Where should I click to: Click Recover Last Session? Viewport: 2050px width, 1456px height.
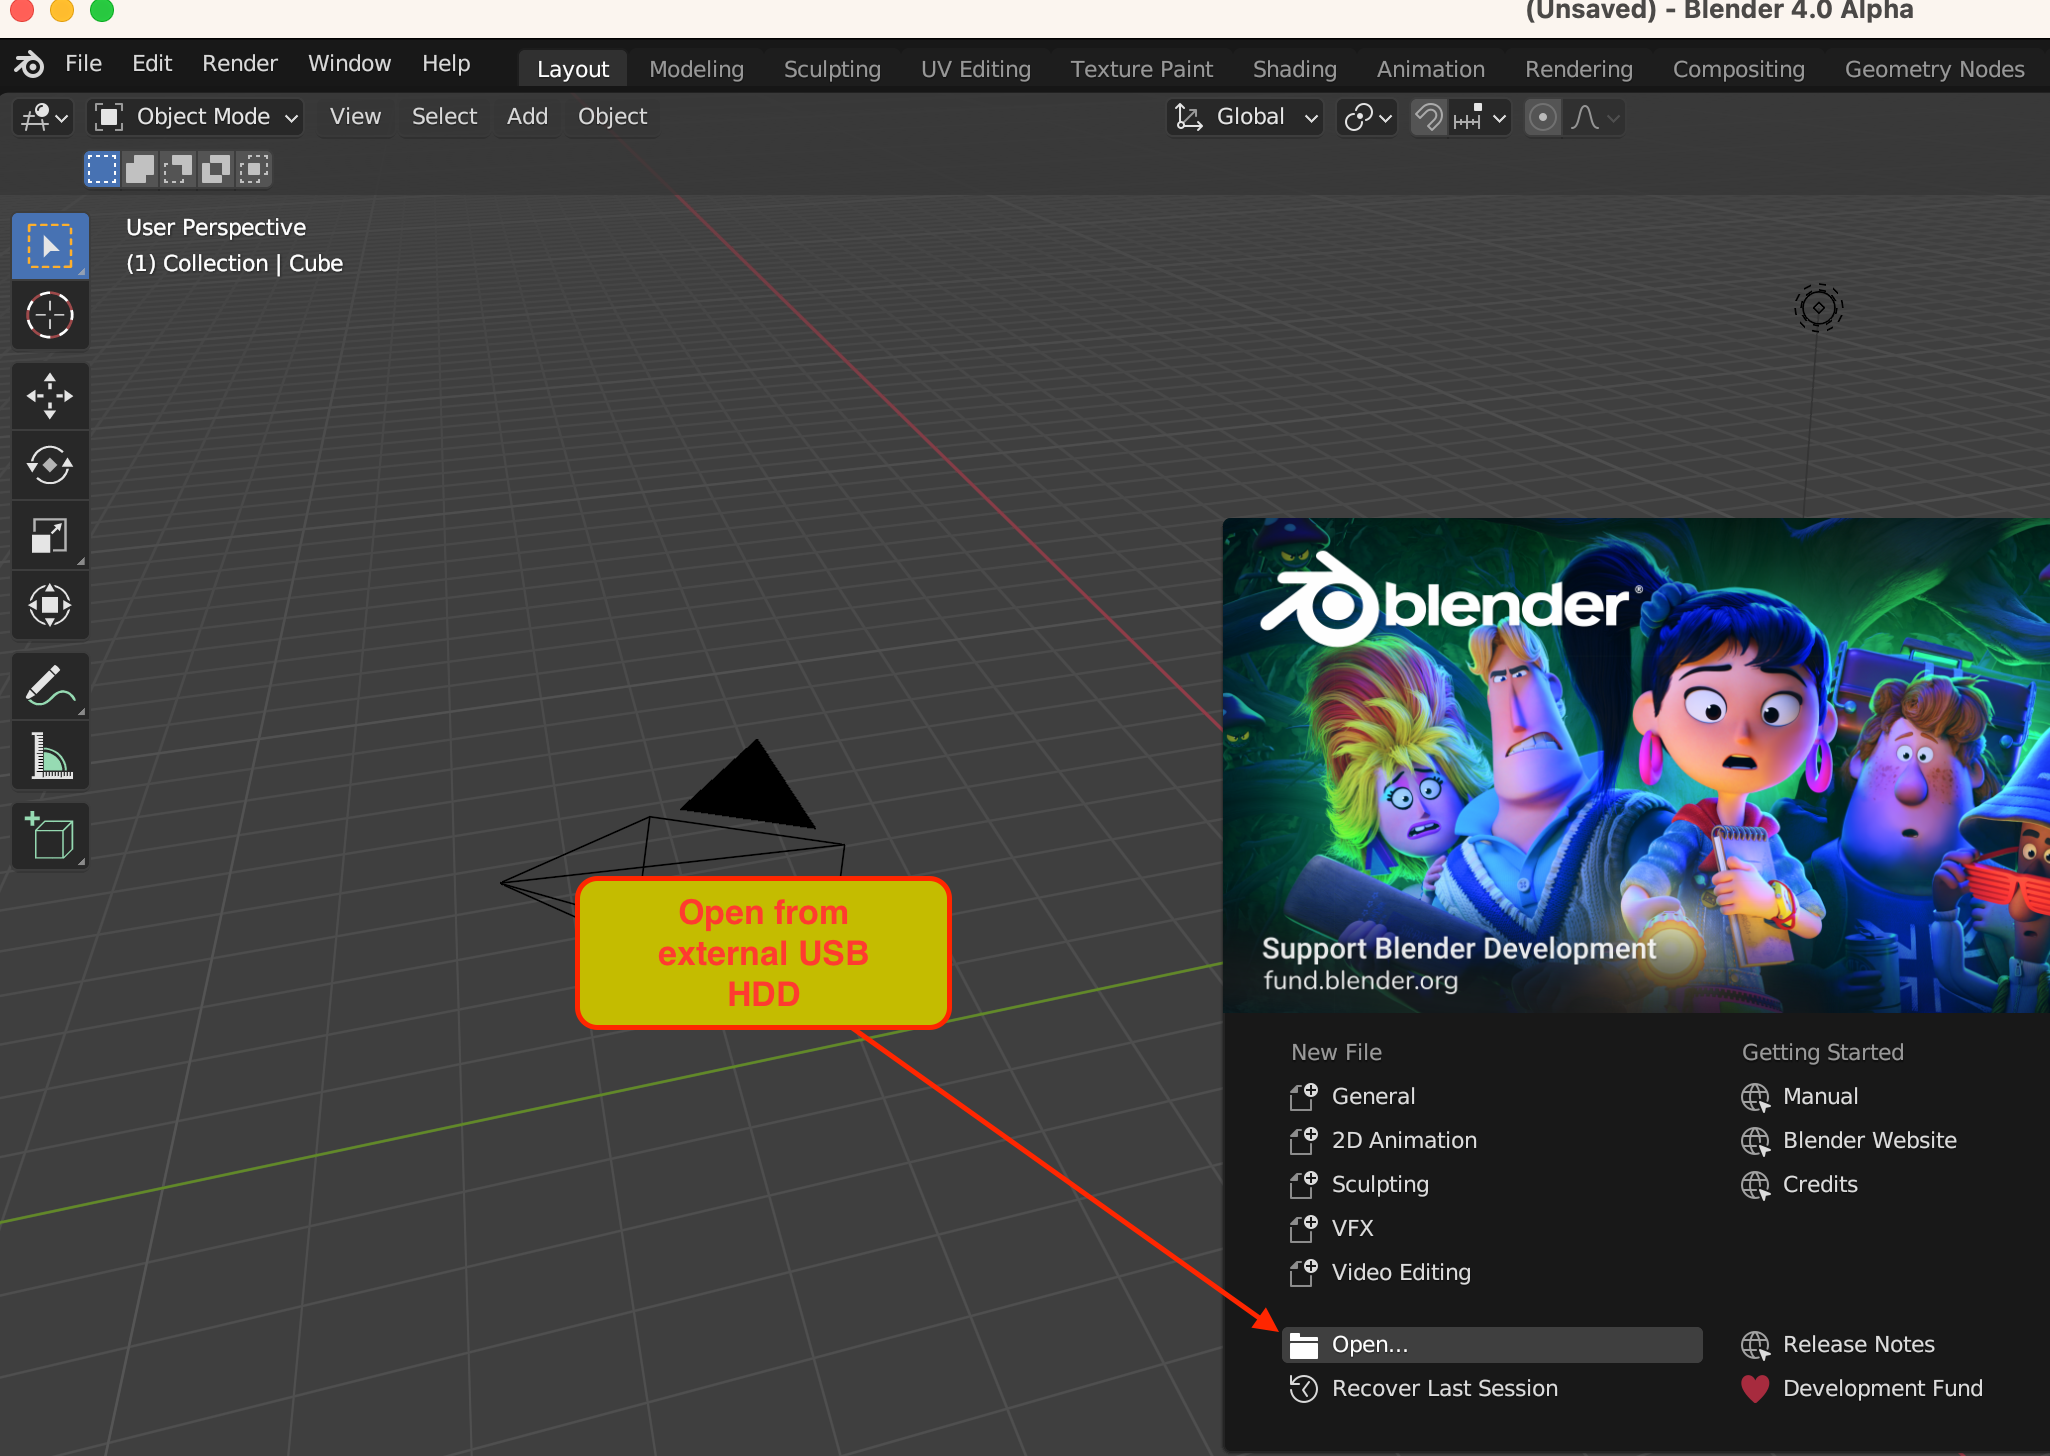pos(1444,1389)
